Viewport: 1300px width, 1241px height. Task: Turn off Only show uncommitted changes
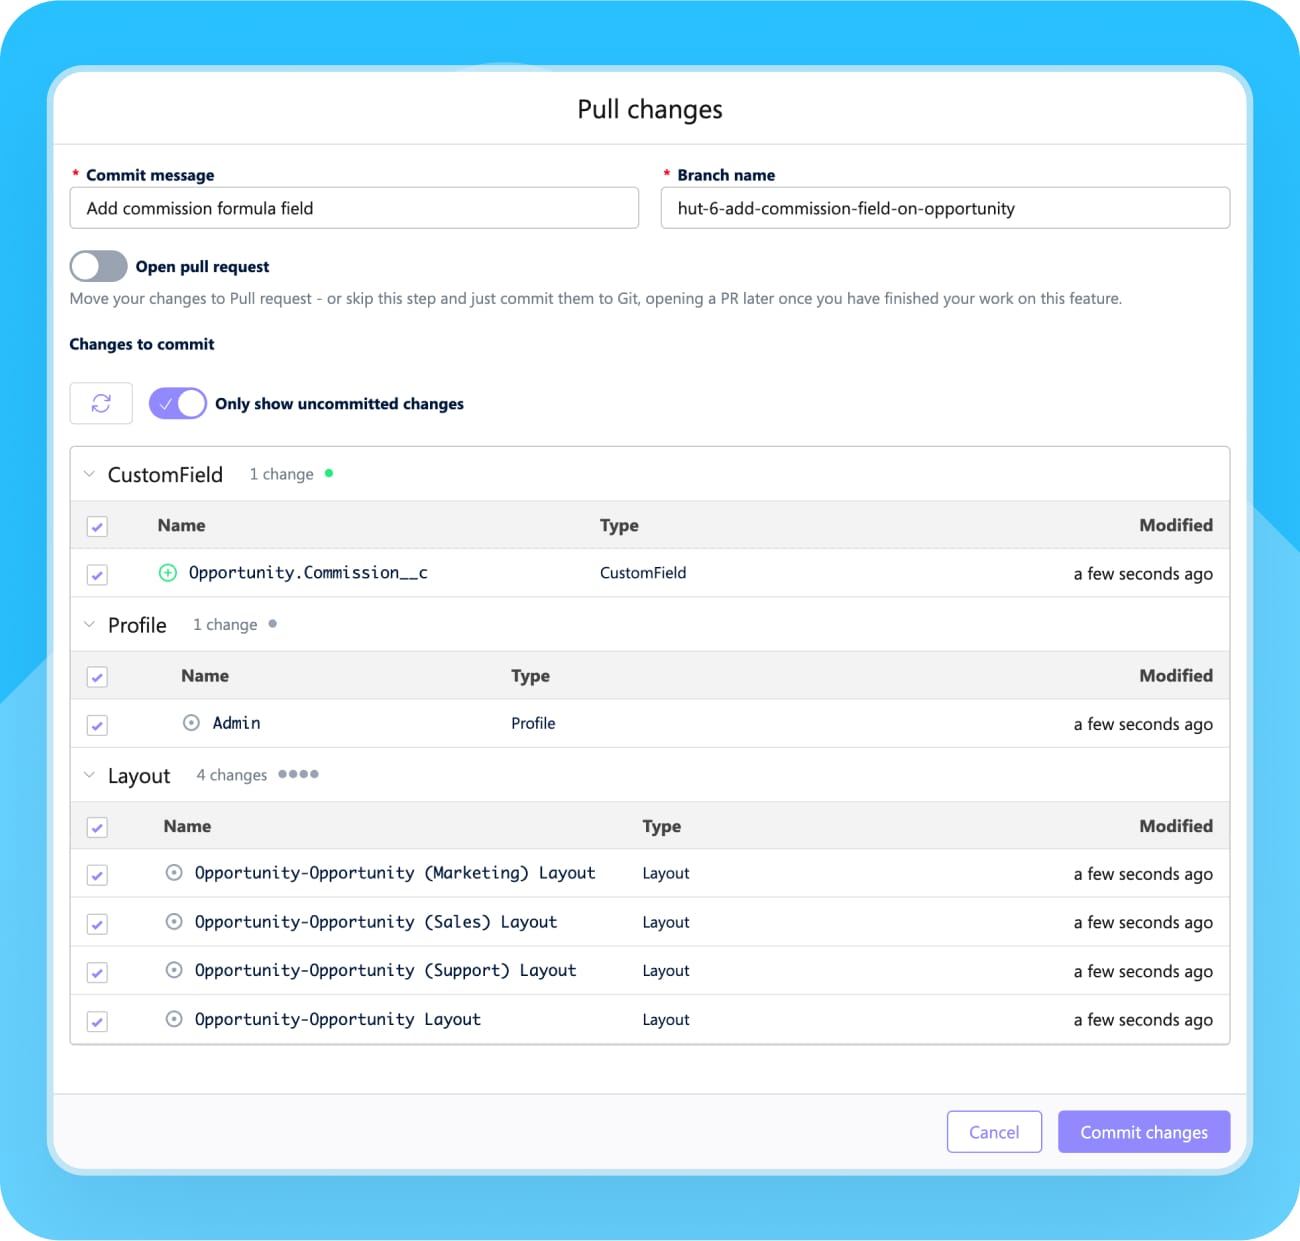click(x=178, y=403)
